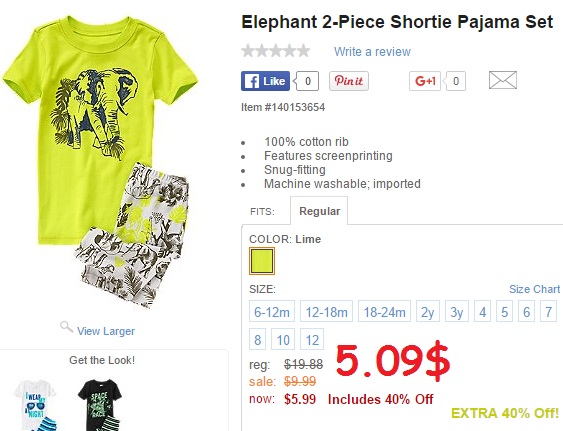563x431 pixels.
Task: Click the Google +1 button
Action: [x=425, y=81]
